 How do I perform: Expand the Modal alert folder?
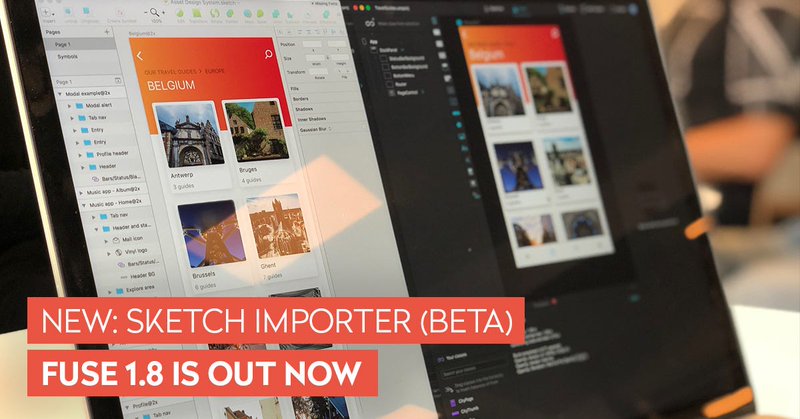(x=69, y=106)
